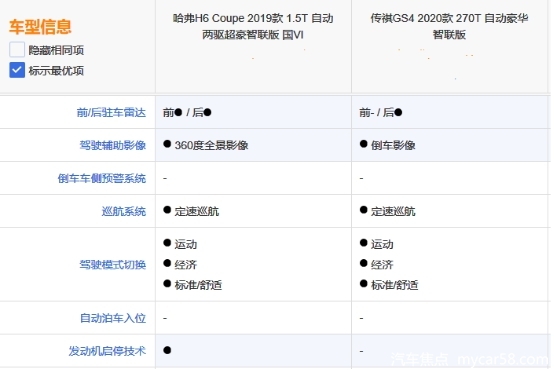Click the 驾驶模式切换 link
Screen dimensions: 554x370
[x=113, y=265]
